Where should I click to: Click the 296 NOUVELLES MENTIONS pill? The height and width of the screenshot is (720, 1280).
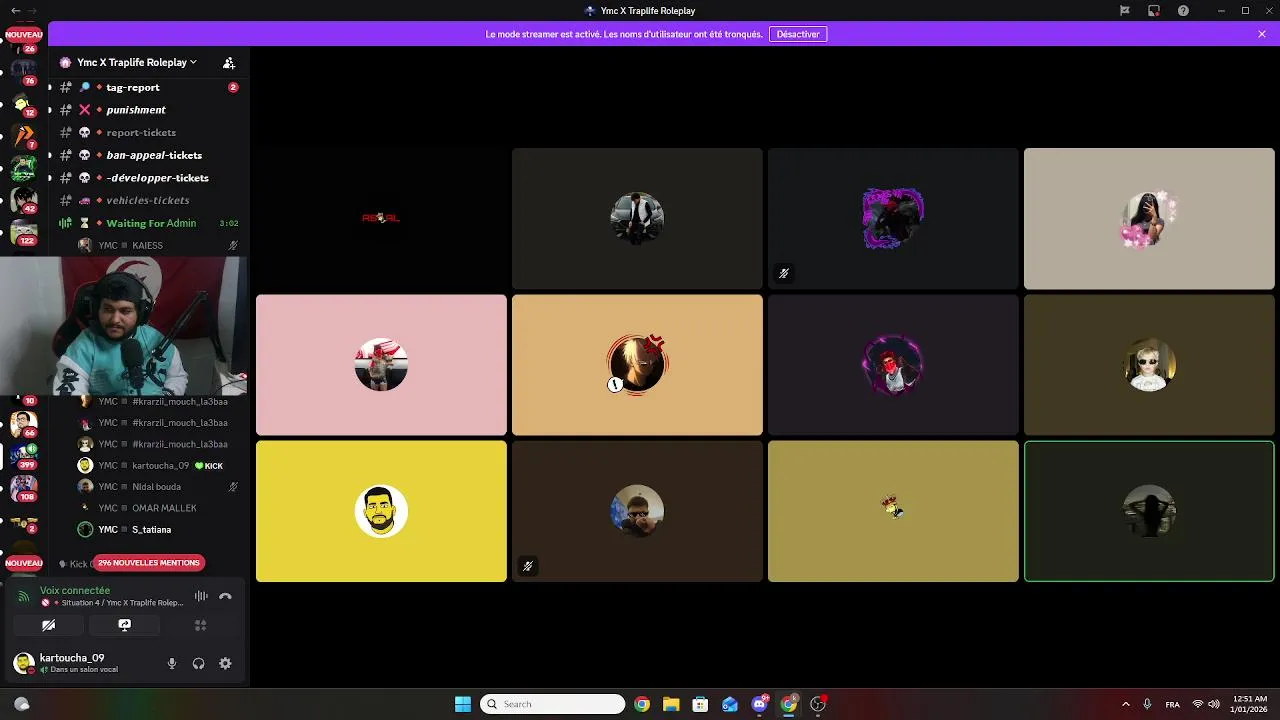point(149,563)
